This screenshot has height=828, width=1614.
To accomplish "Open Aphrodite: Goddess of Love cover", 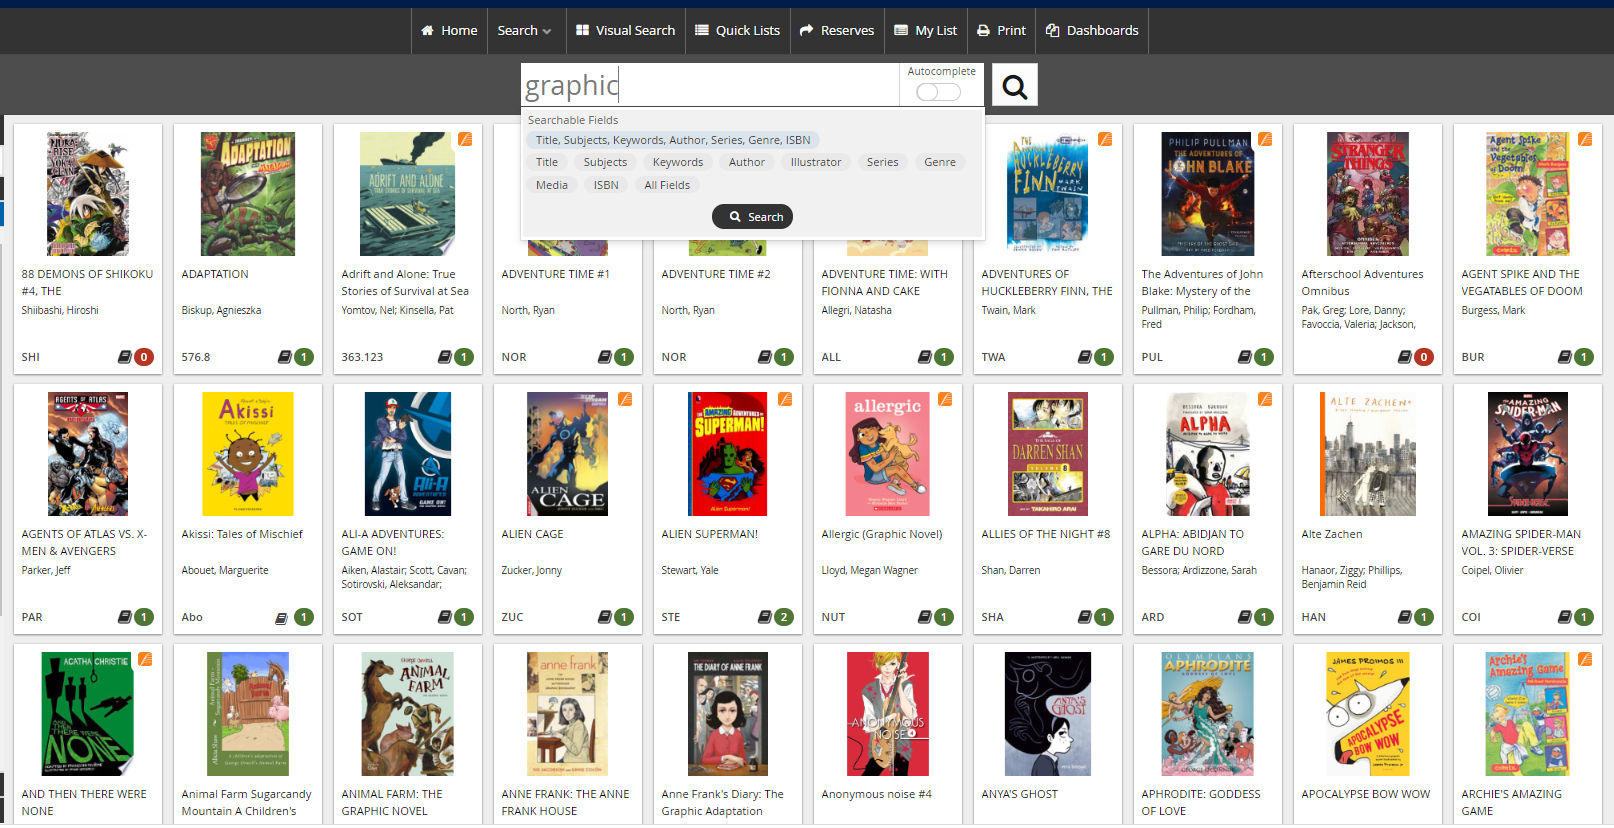I will [1208, 714].
